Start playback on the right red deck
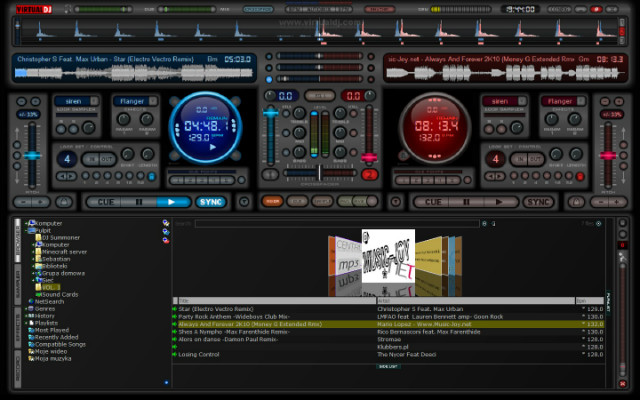640x400 pixels. pyautogui.click(x=500, y=202)
